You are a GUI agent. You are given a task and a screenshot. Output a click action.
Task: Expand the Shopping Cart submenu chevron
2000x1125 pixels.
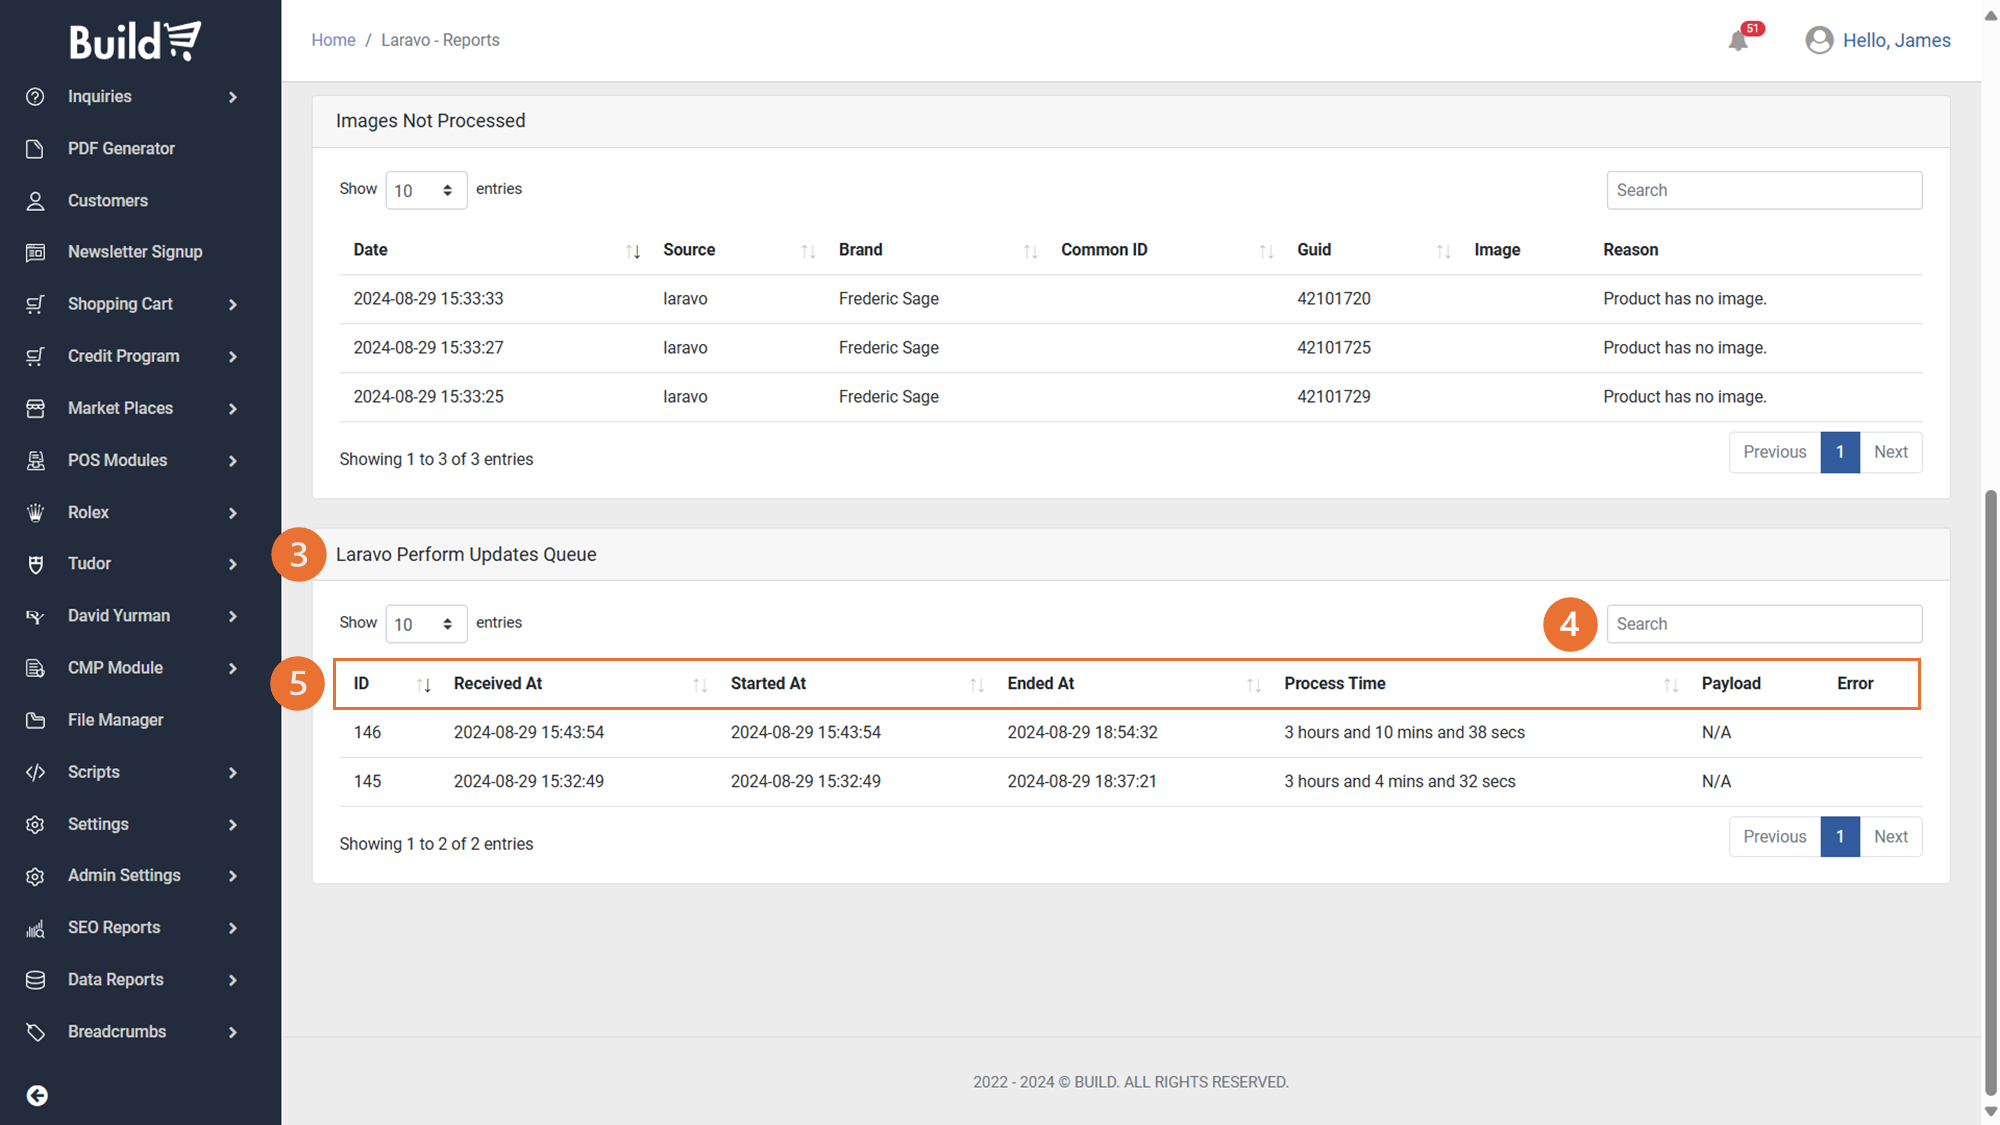(233, 304)
